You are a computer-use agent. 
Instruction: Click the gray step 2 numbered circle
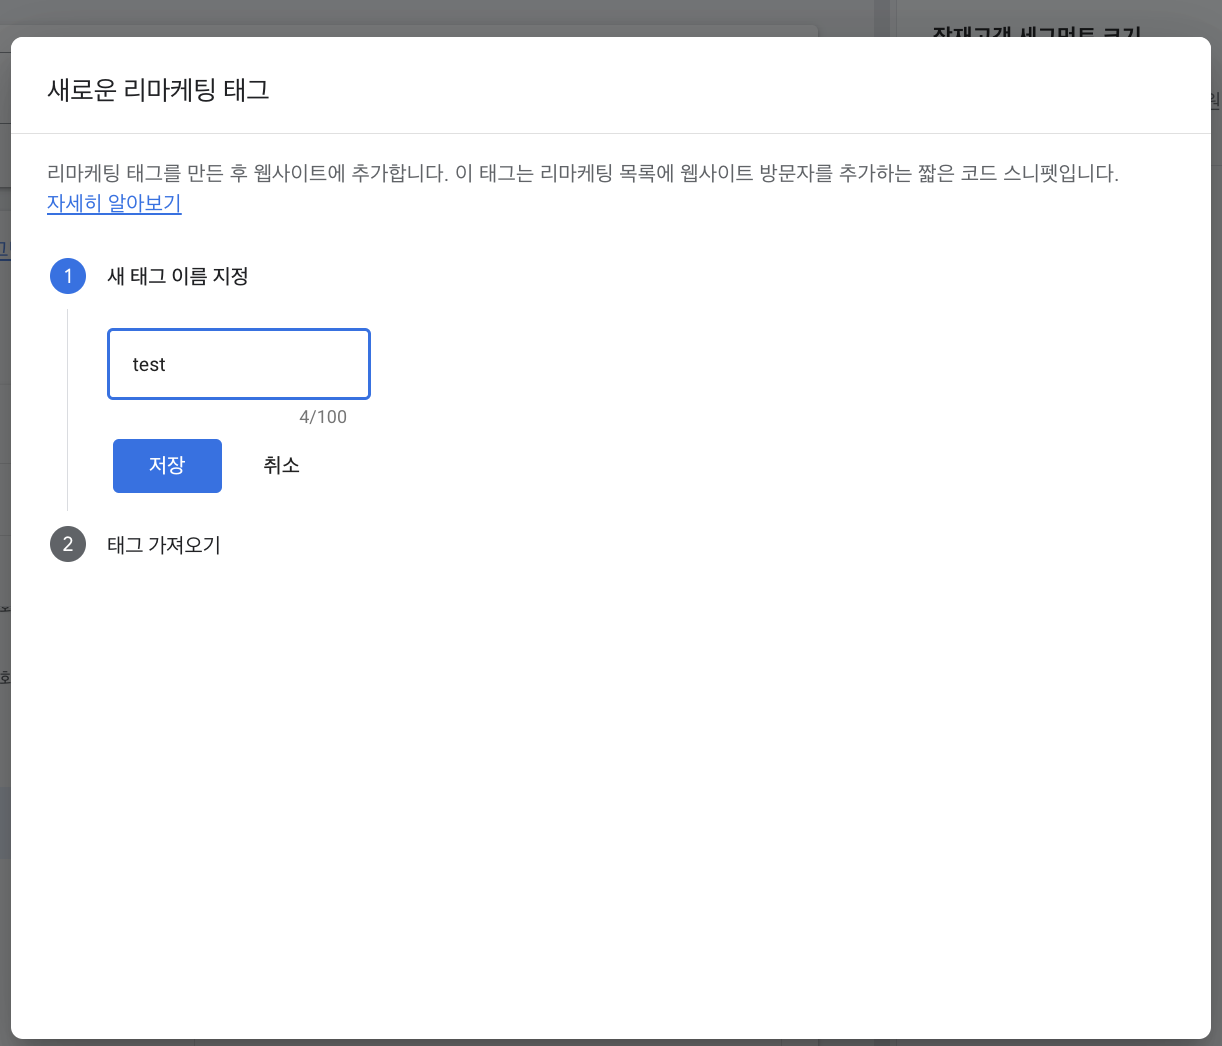pyautogui.click(x=68, y=544)
